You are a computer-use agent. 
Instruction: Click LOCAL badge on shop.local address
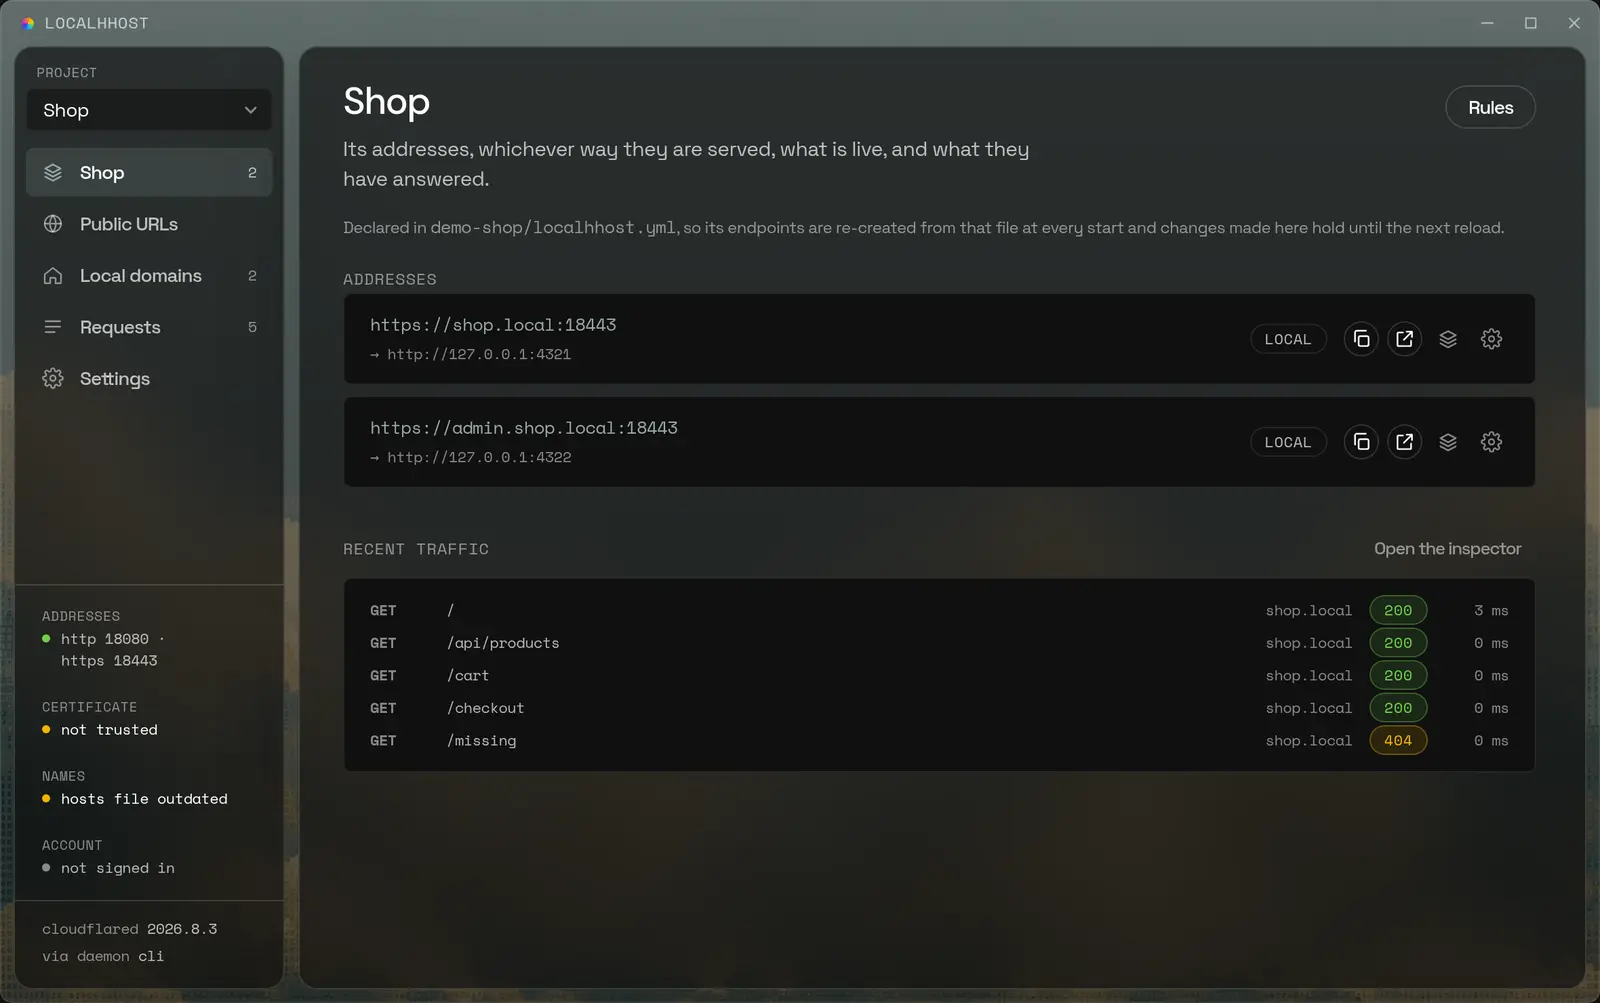coord(1288,339)
